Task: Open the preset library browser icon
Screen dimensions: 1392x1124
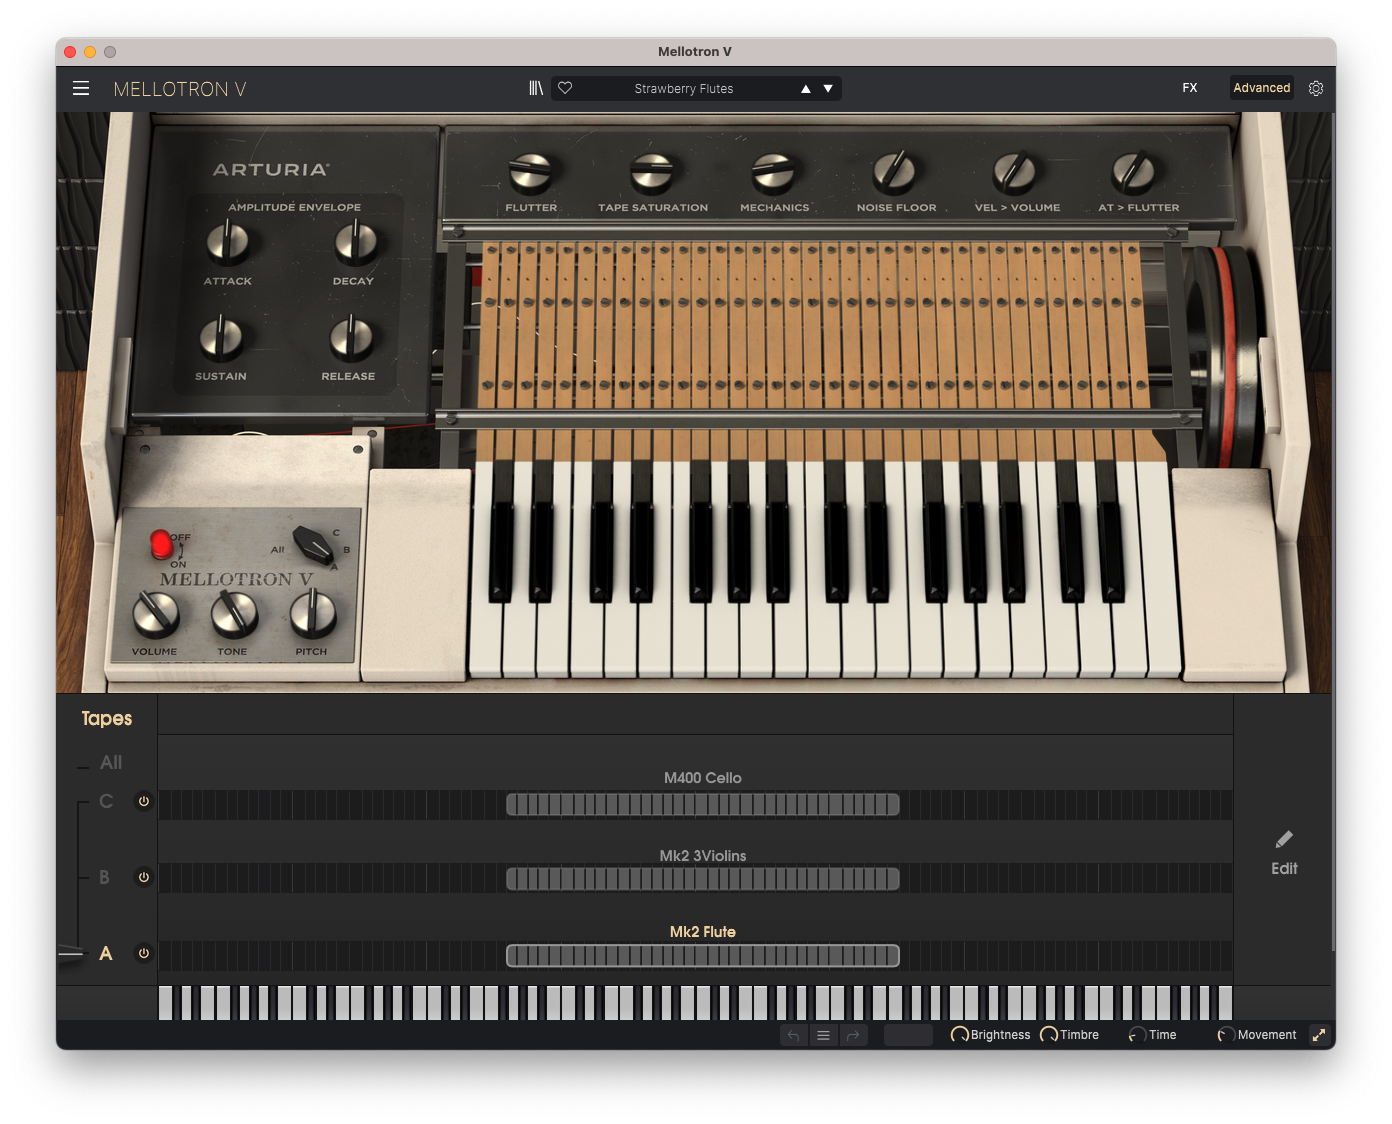Action: point(536,88)
